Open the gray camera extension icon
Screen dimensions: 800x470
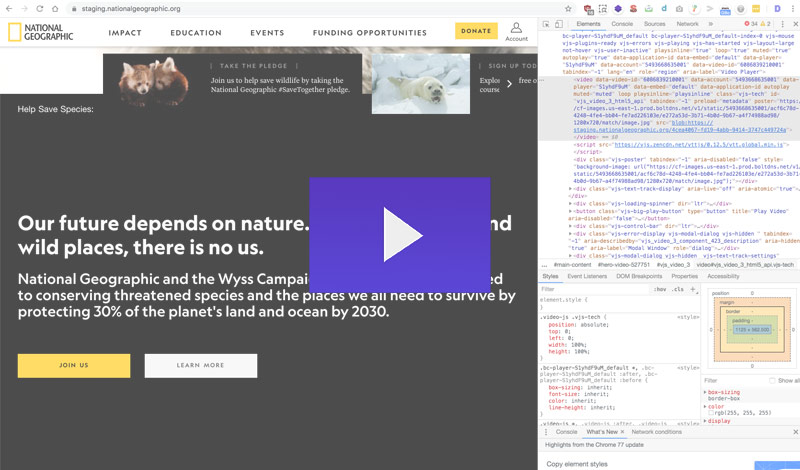679,9
